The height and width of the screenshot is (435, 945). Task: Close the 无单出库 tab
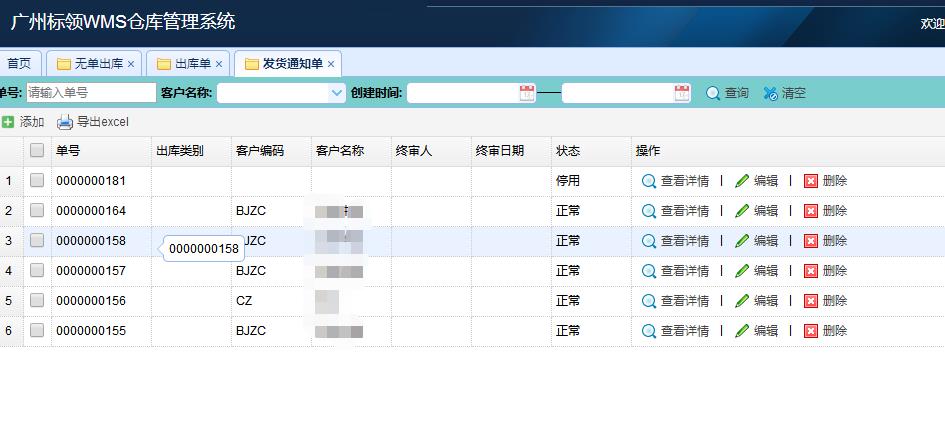131,64
